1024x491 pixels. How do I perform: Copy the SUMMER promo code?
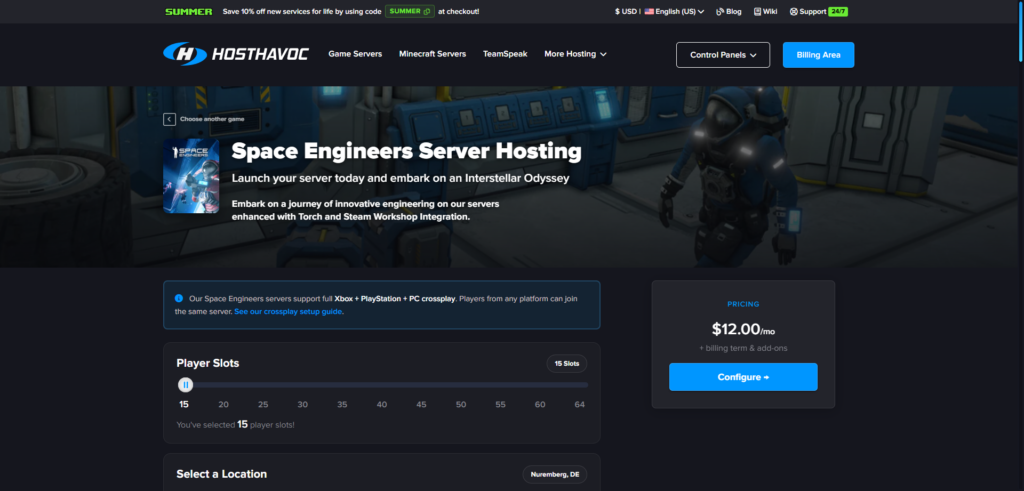pyautogui.click(x=409, y=11)
